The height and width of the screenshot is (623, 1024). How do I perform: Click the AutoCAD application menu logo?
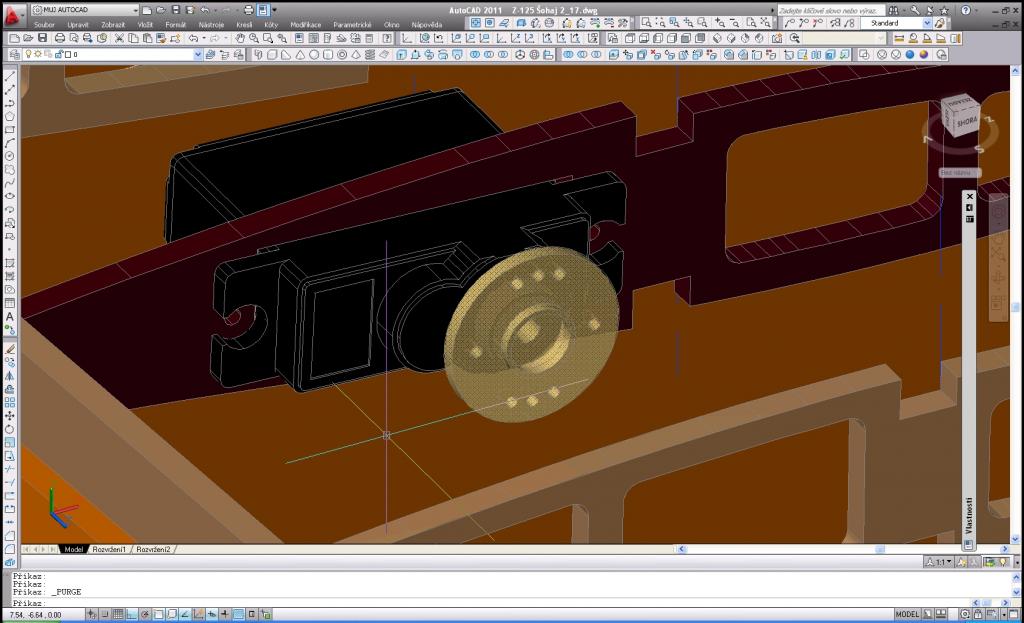tap(14, 17)
